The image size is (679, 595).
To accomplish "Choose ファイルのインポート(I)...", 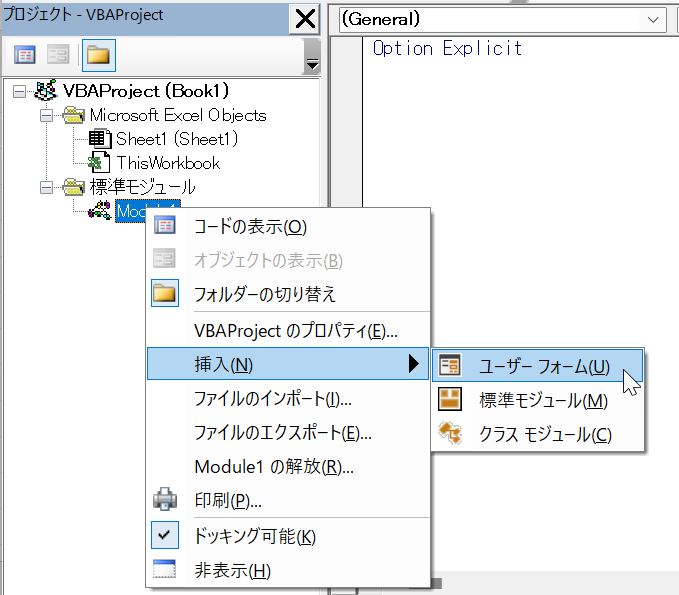I will coord(288,398).
